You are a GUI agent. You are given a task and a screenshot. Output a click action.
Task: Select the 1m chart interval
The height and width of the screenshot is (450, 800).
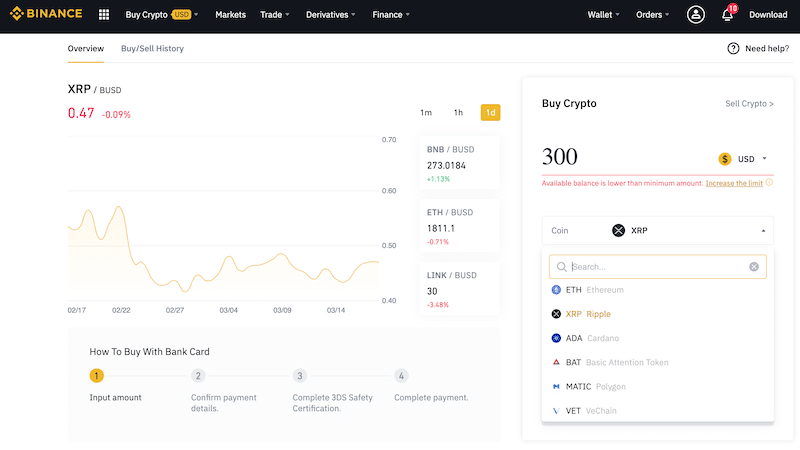tap(426, 112)
